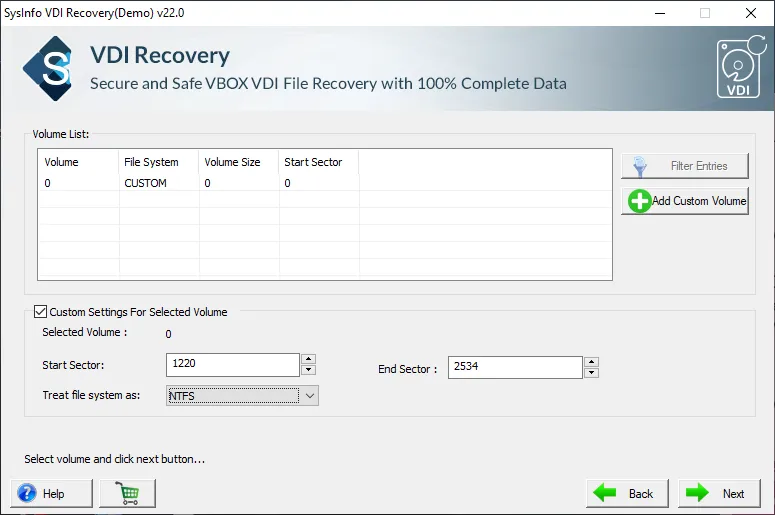Click the End Sector input field
Image resolution: width=775 pixels, height=515 pixels.
click(515, 368)
